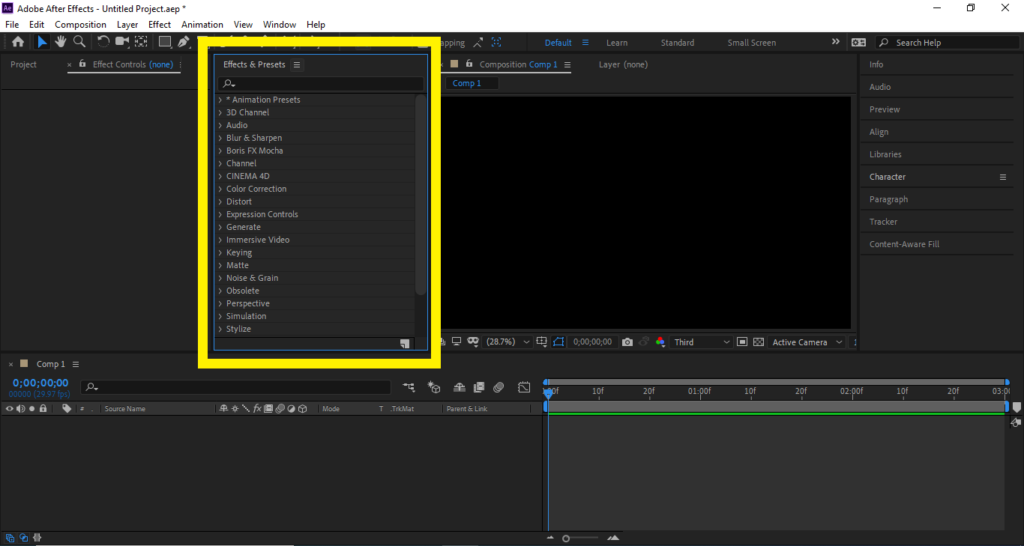
Task: Create new animation preset icon in Effects panel
Action: pos(405,344)
